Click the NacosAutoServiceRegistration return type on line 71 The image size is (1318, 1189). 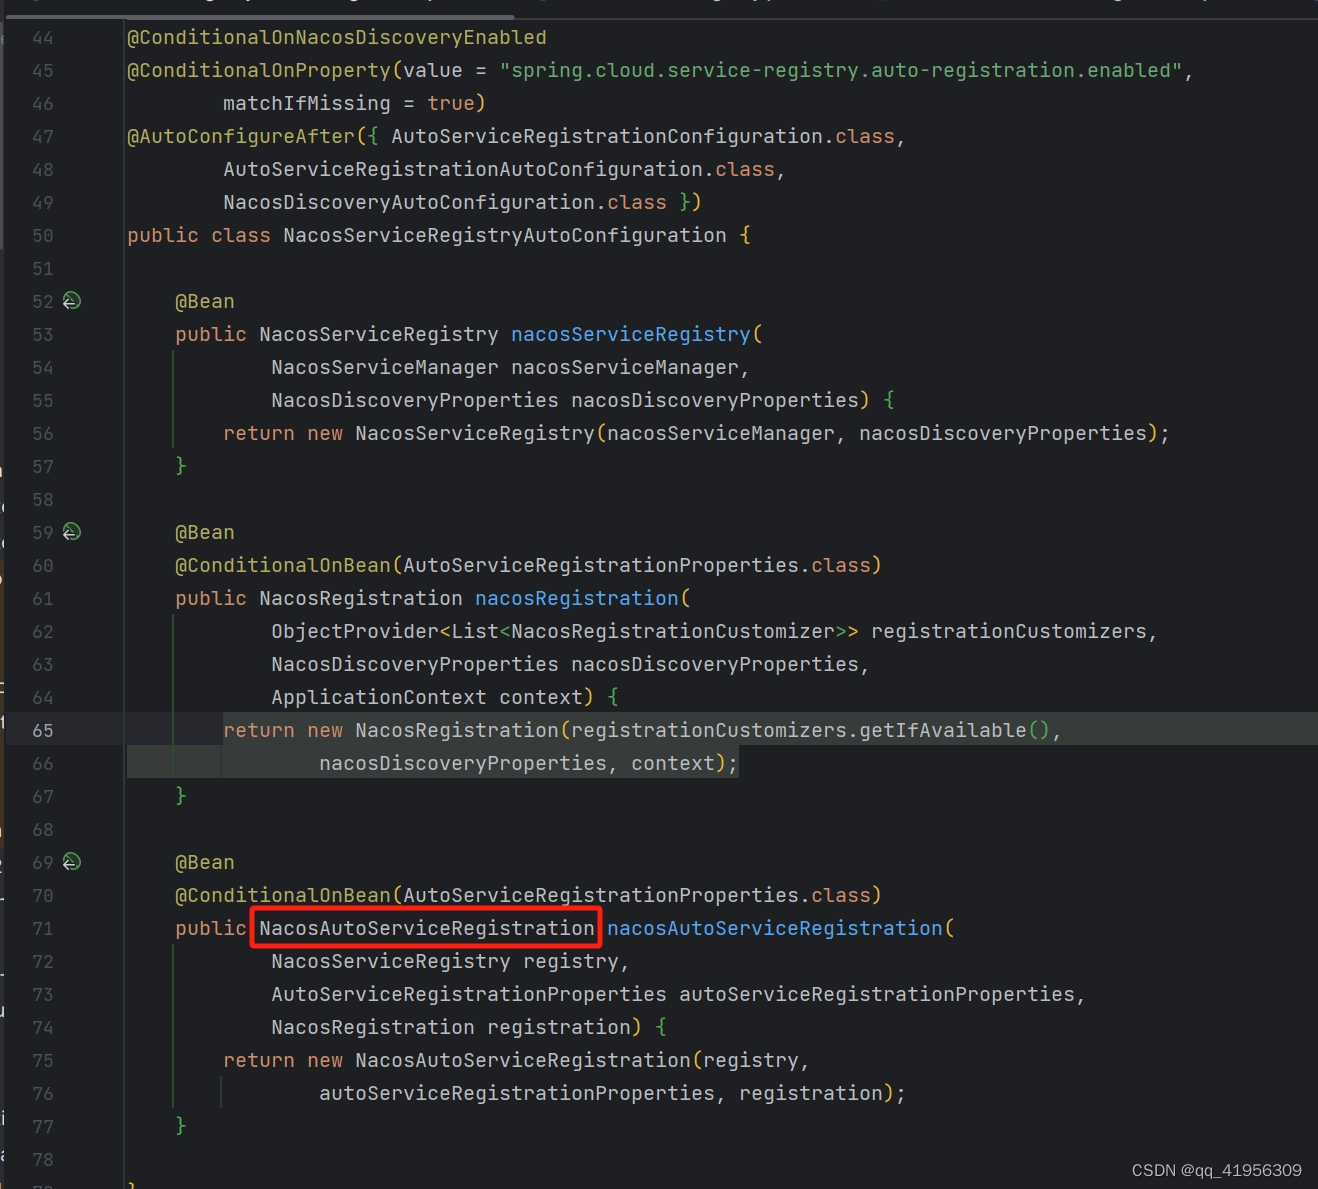(427, 928)
